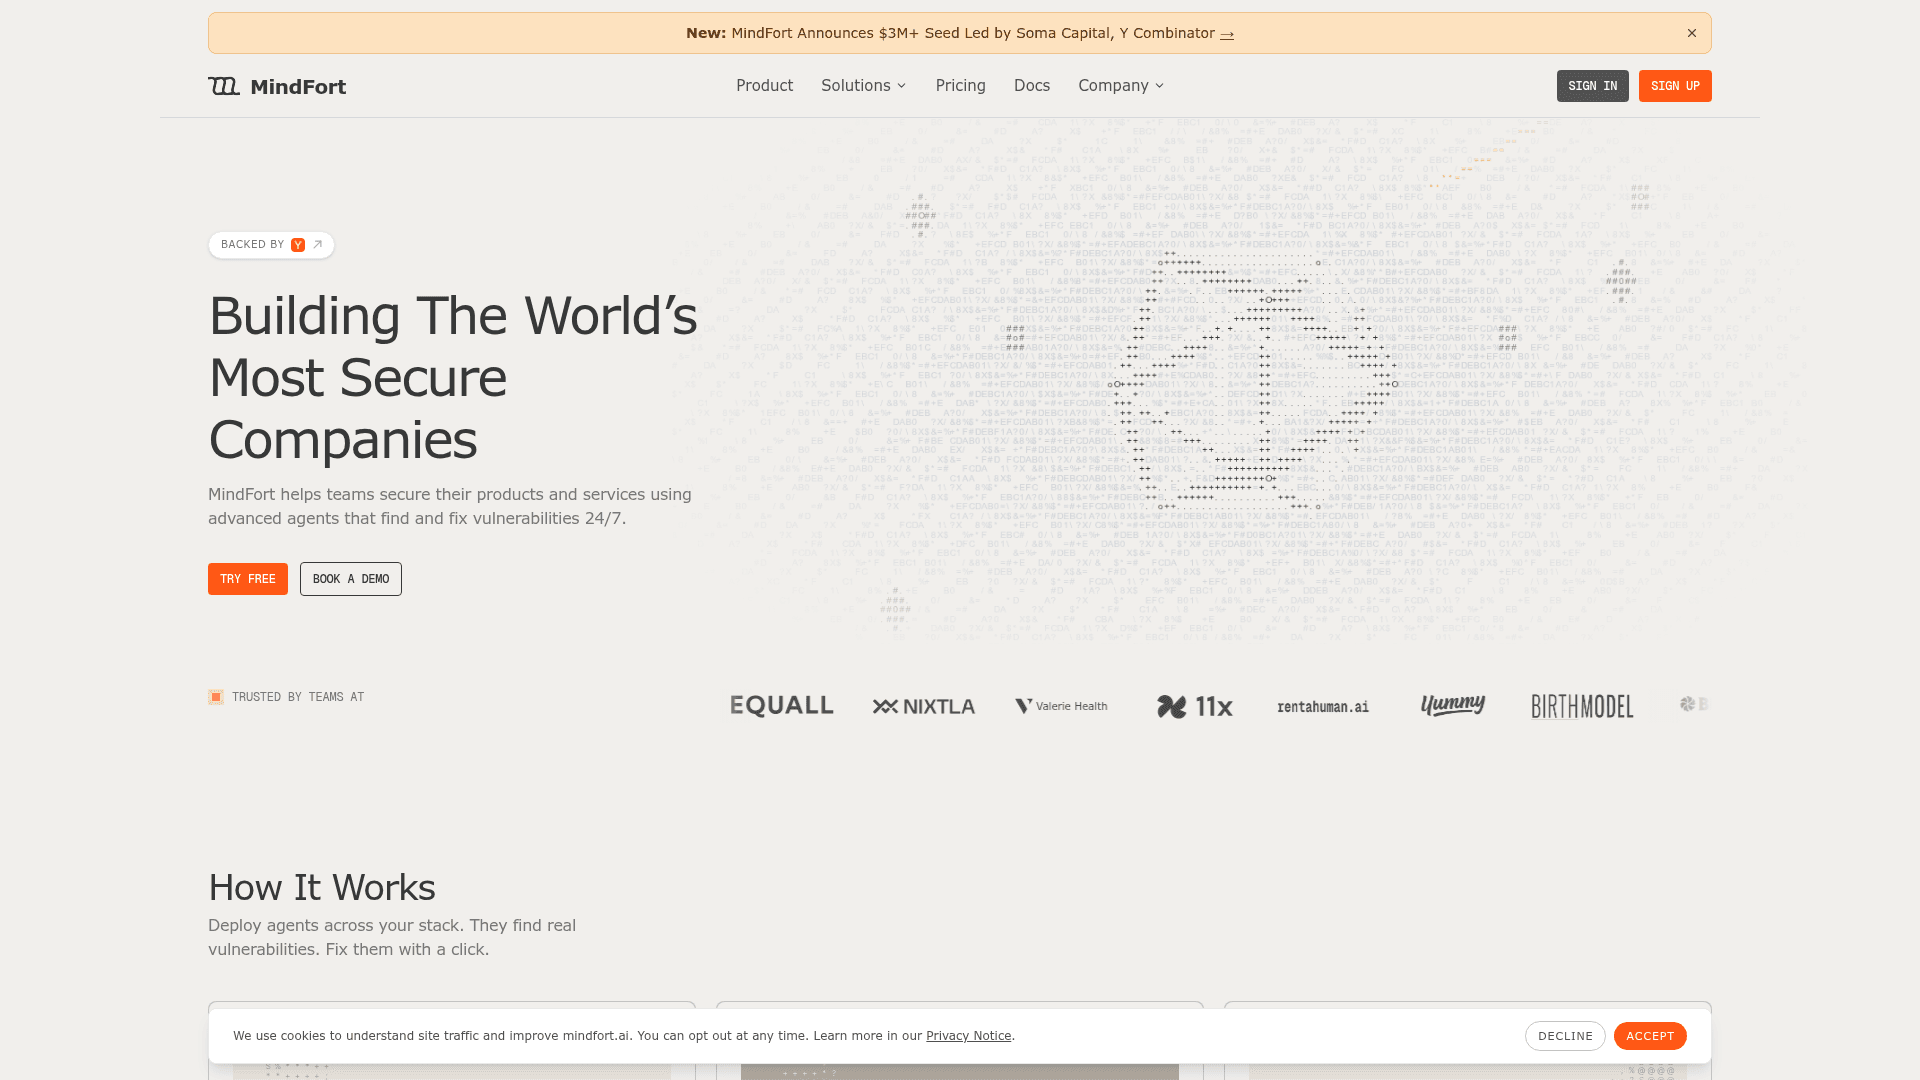Expand the Solutions dropdown

pyautogui.click(x=864, y=86)
